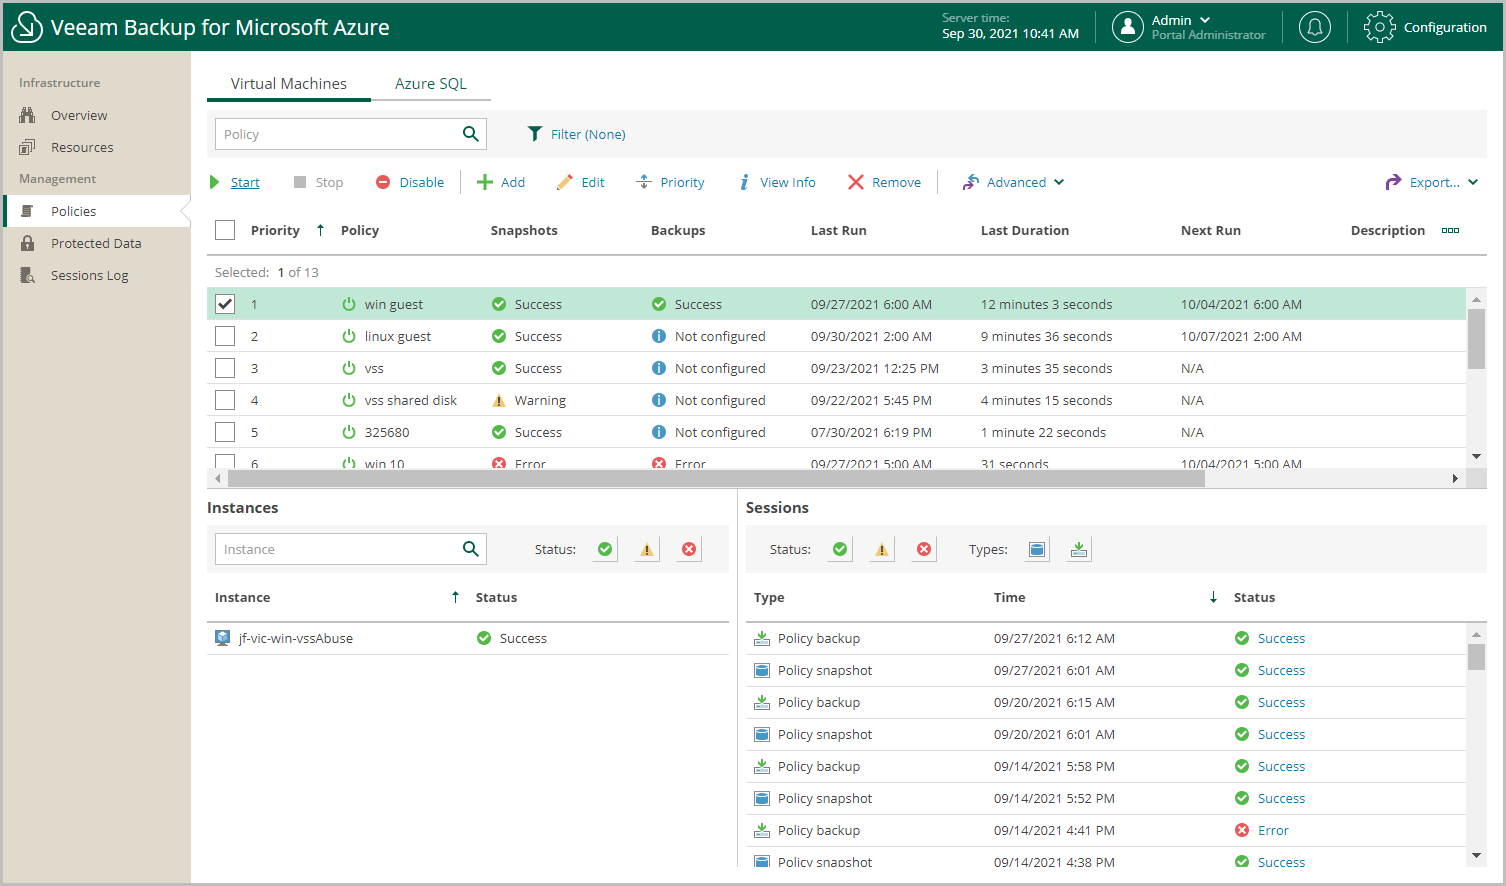Toggle Instances success status filter
Image resolution: width=1506 pixels, height=886 pixels.
605,549
